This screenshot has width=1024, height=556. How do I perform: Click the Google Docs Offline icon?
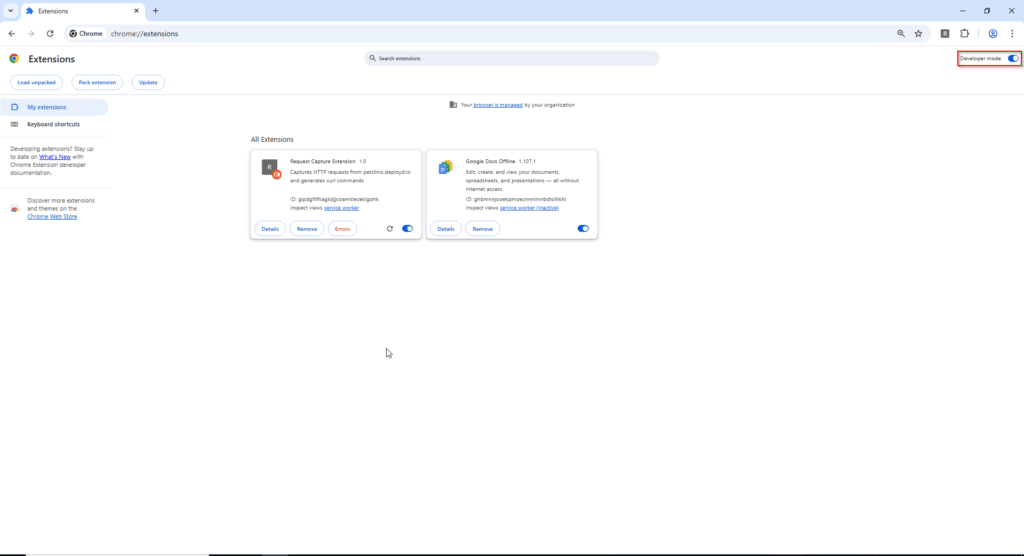tap(445, 167)
